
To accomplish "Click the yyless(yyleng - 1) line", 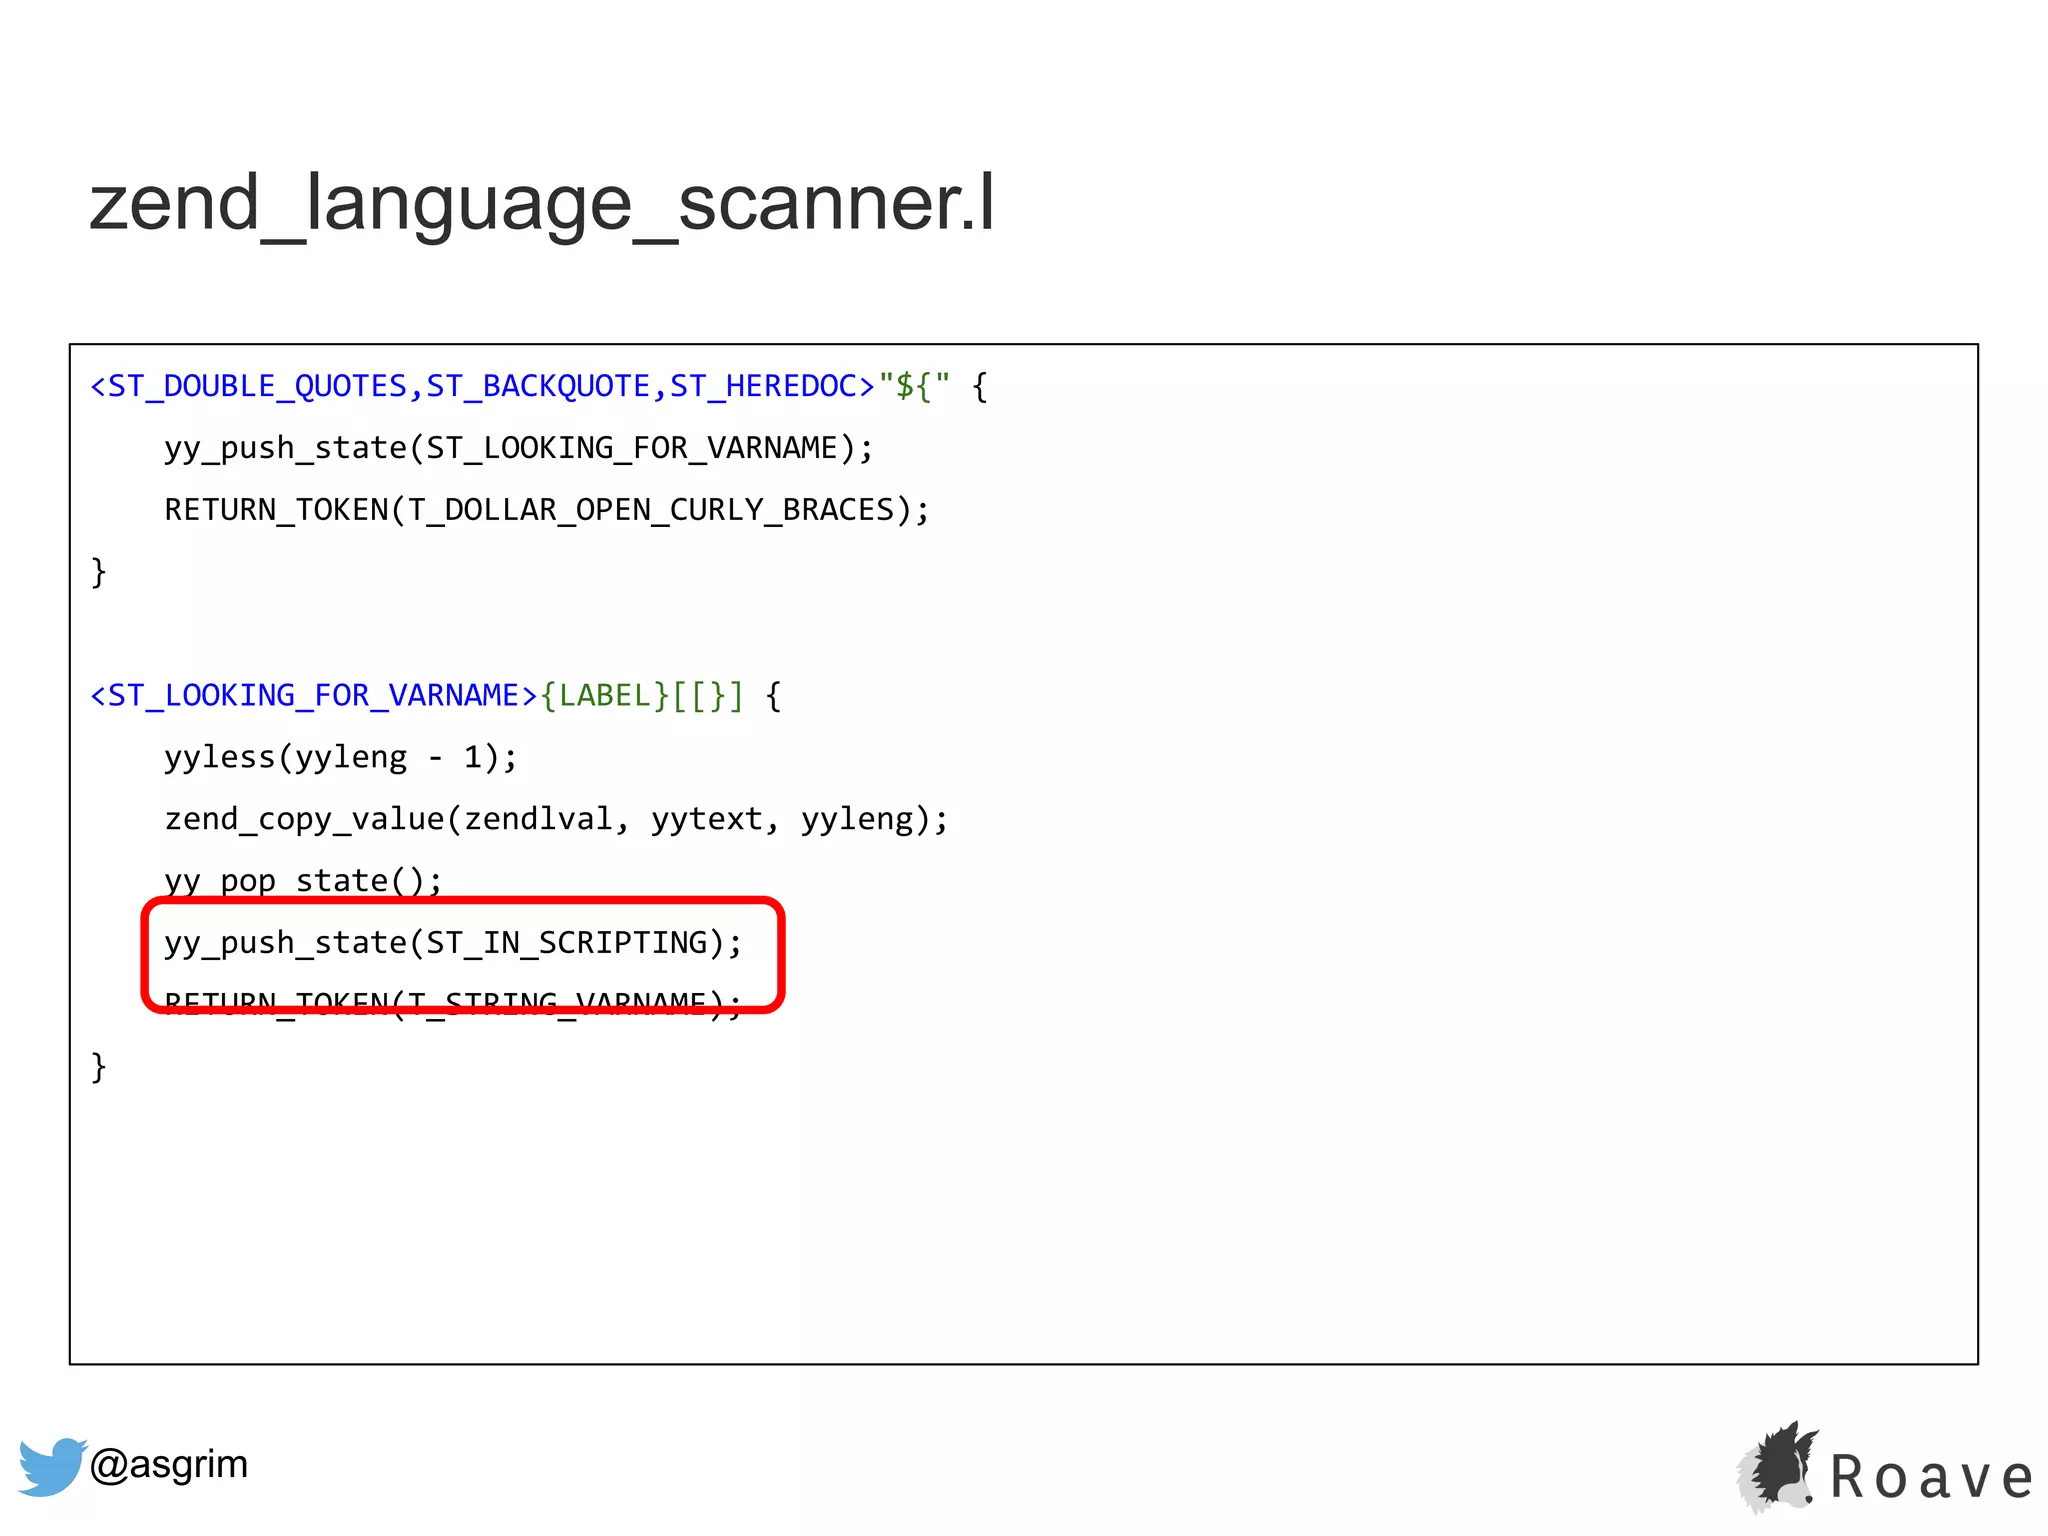I will 341,757.
